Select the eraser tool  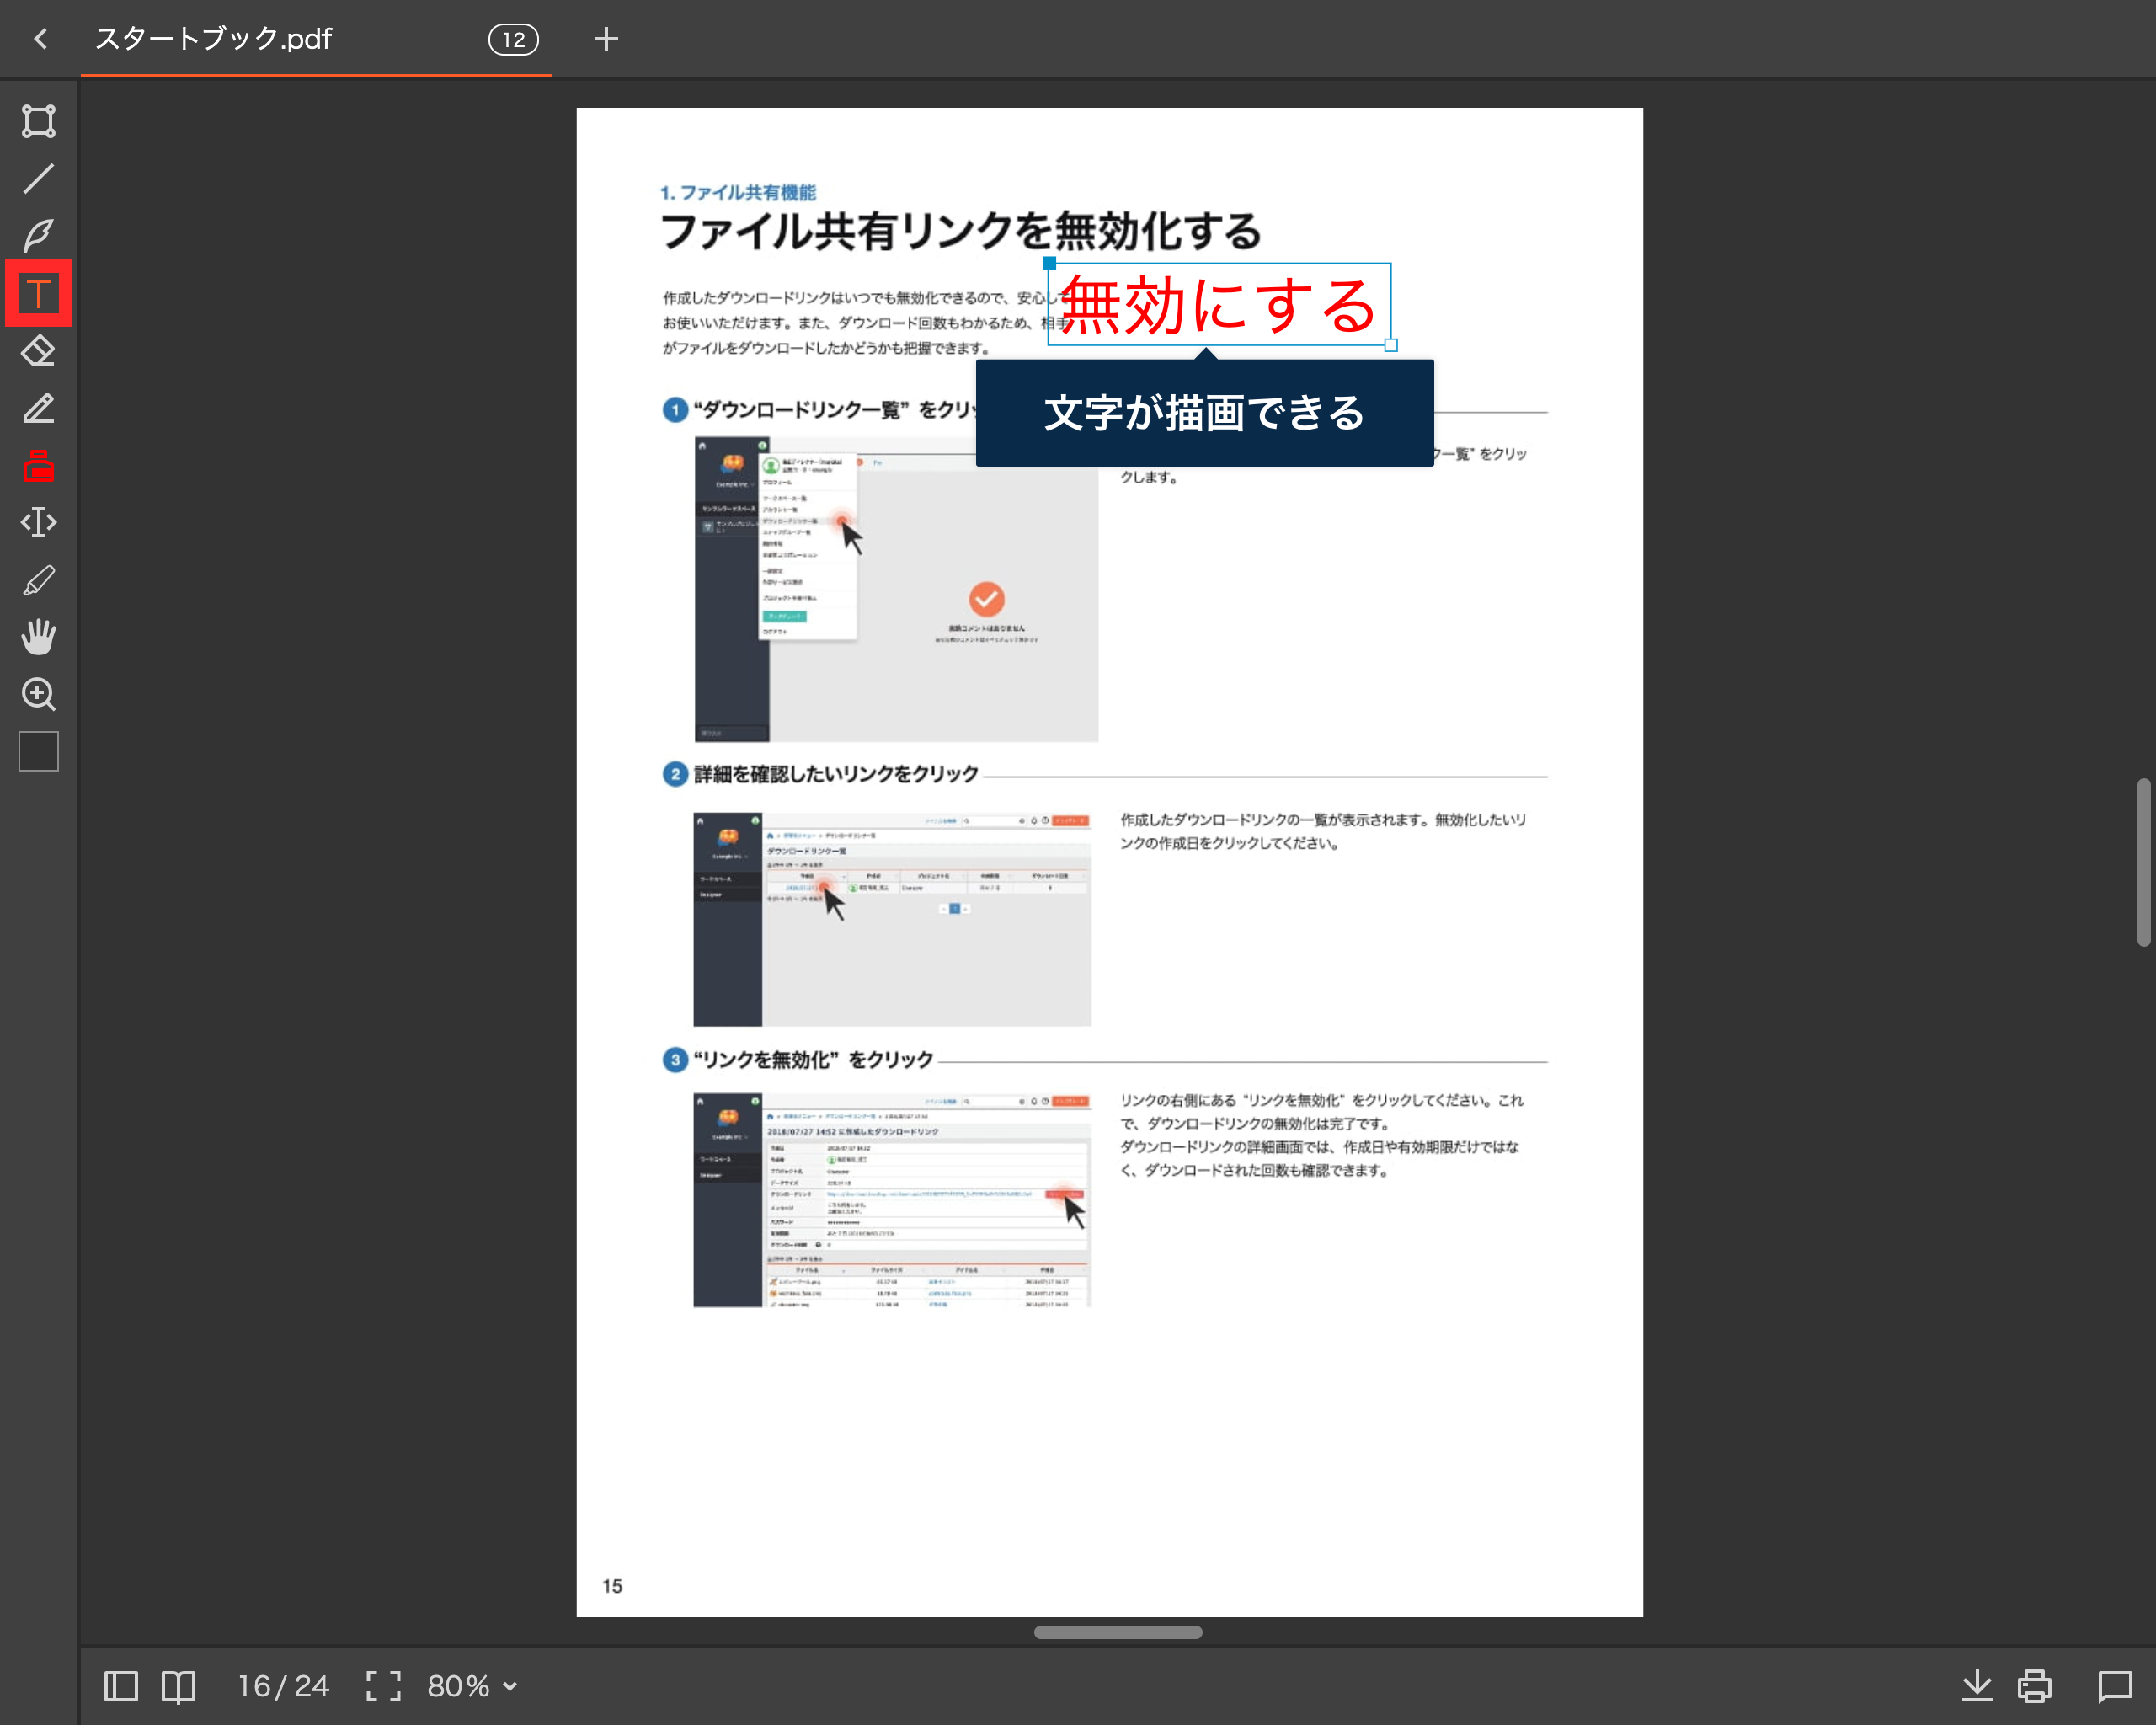pos(38,351)
